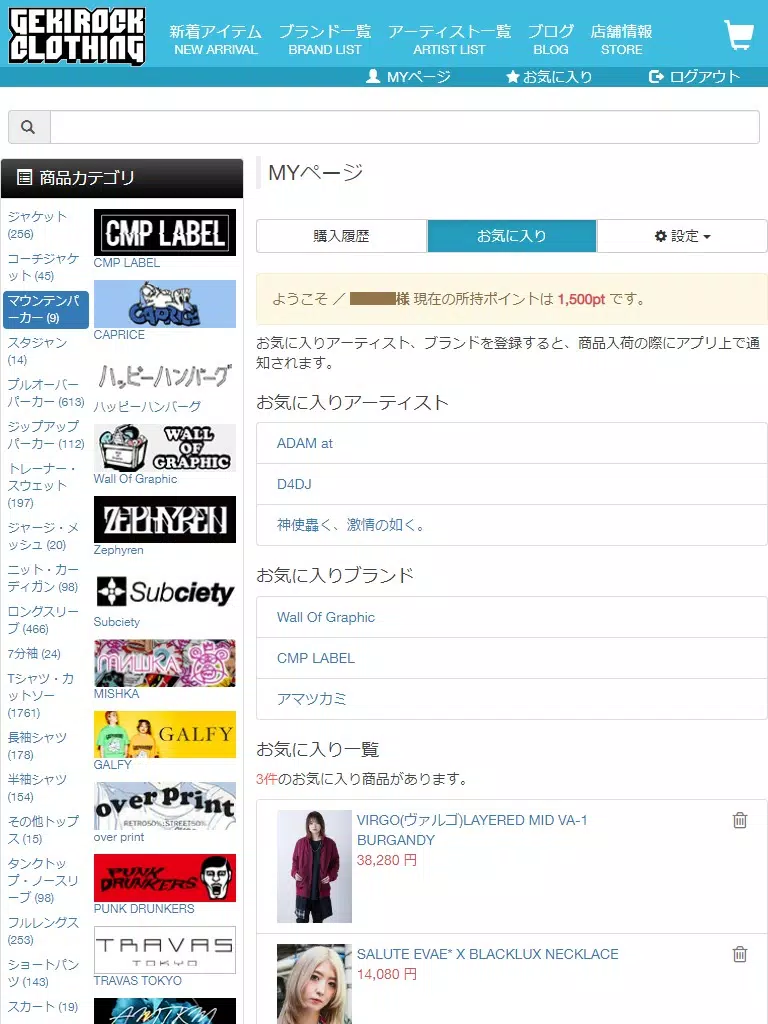Select タンクトップ・ノースリーブ (98) category

(43, 880)
